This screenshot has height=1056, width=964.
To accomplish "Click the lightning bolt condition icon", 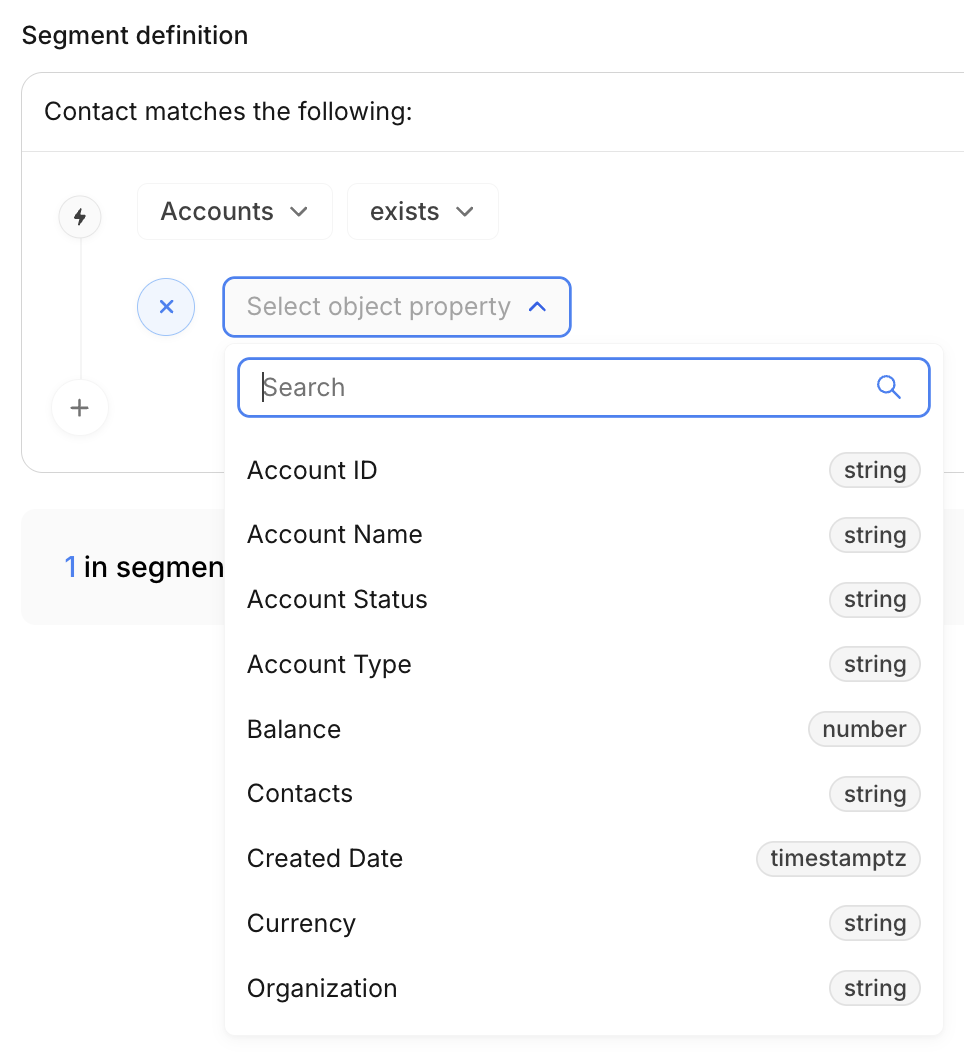I will pyautogui.click(x=80, y=216).
